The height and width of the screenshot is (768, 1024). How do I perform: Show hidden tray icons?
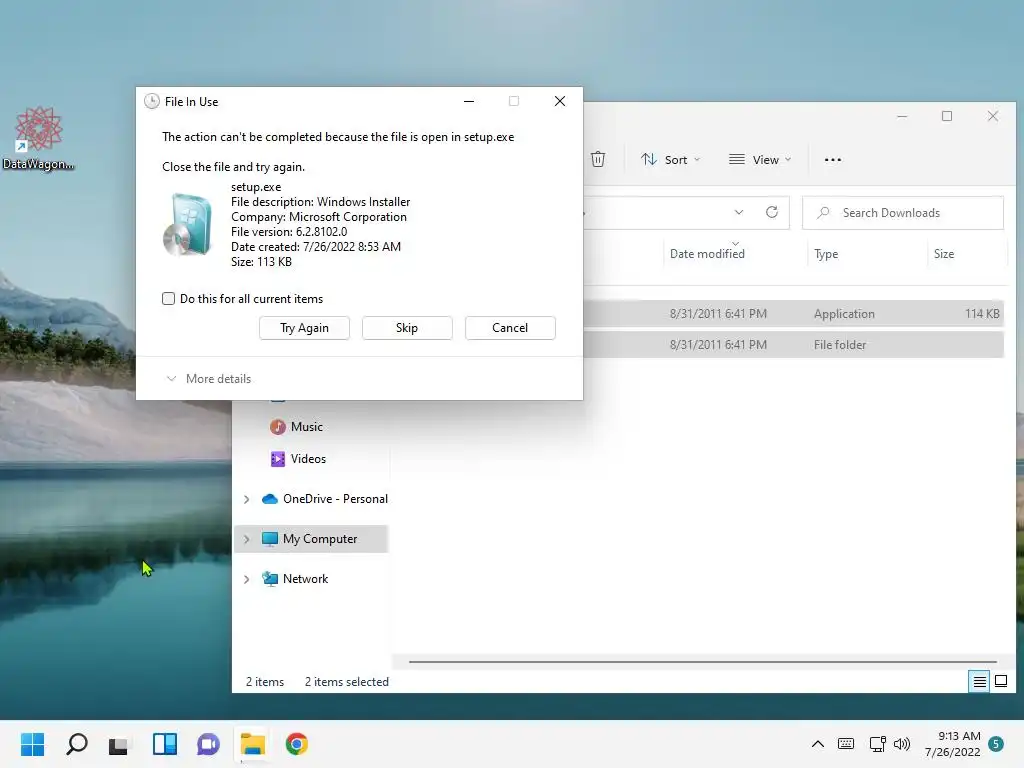click(818, 744)
